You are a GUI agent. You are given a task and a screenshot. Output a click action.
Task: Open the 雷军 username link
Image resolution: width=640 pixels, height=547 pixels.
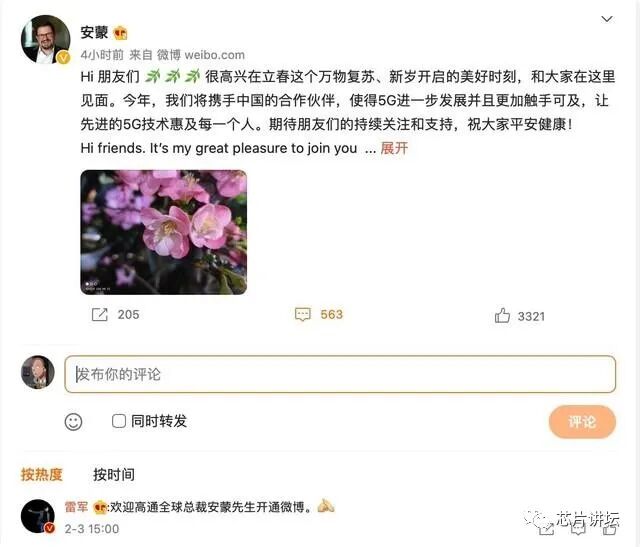click(x=76, y=507)
